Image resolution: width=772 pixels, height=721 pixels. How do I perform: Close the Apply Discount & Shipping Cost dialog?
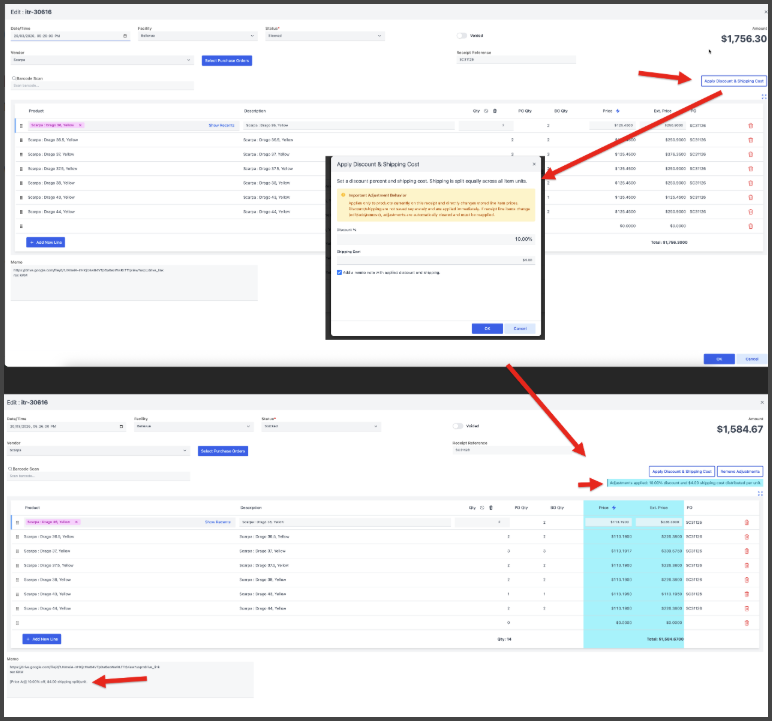534,163
